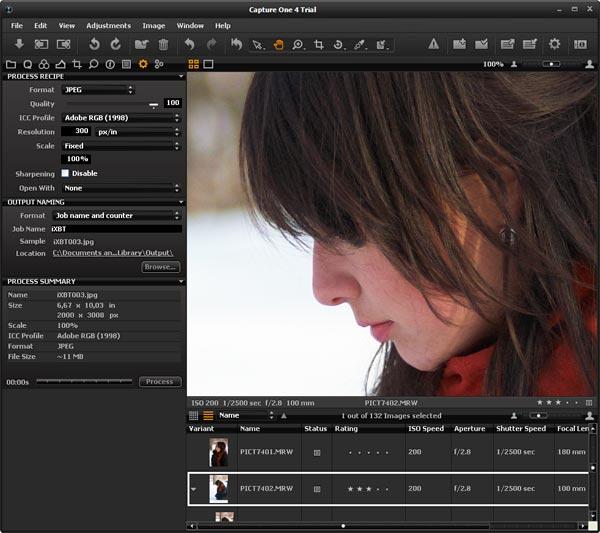Set star rating for PICT7402.MRW row
The height and width of the screenshot is (533, 600).
368,489
